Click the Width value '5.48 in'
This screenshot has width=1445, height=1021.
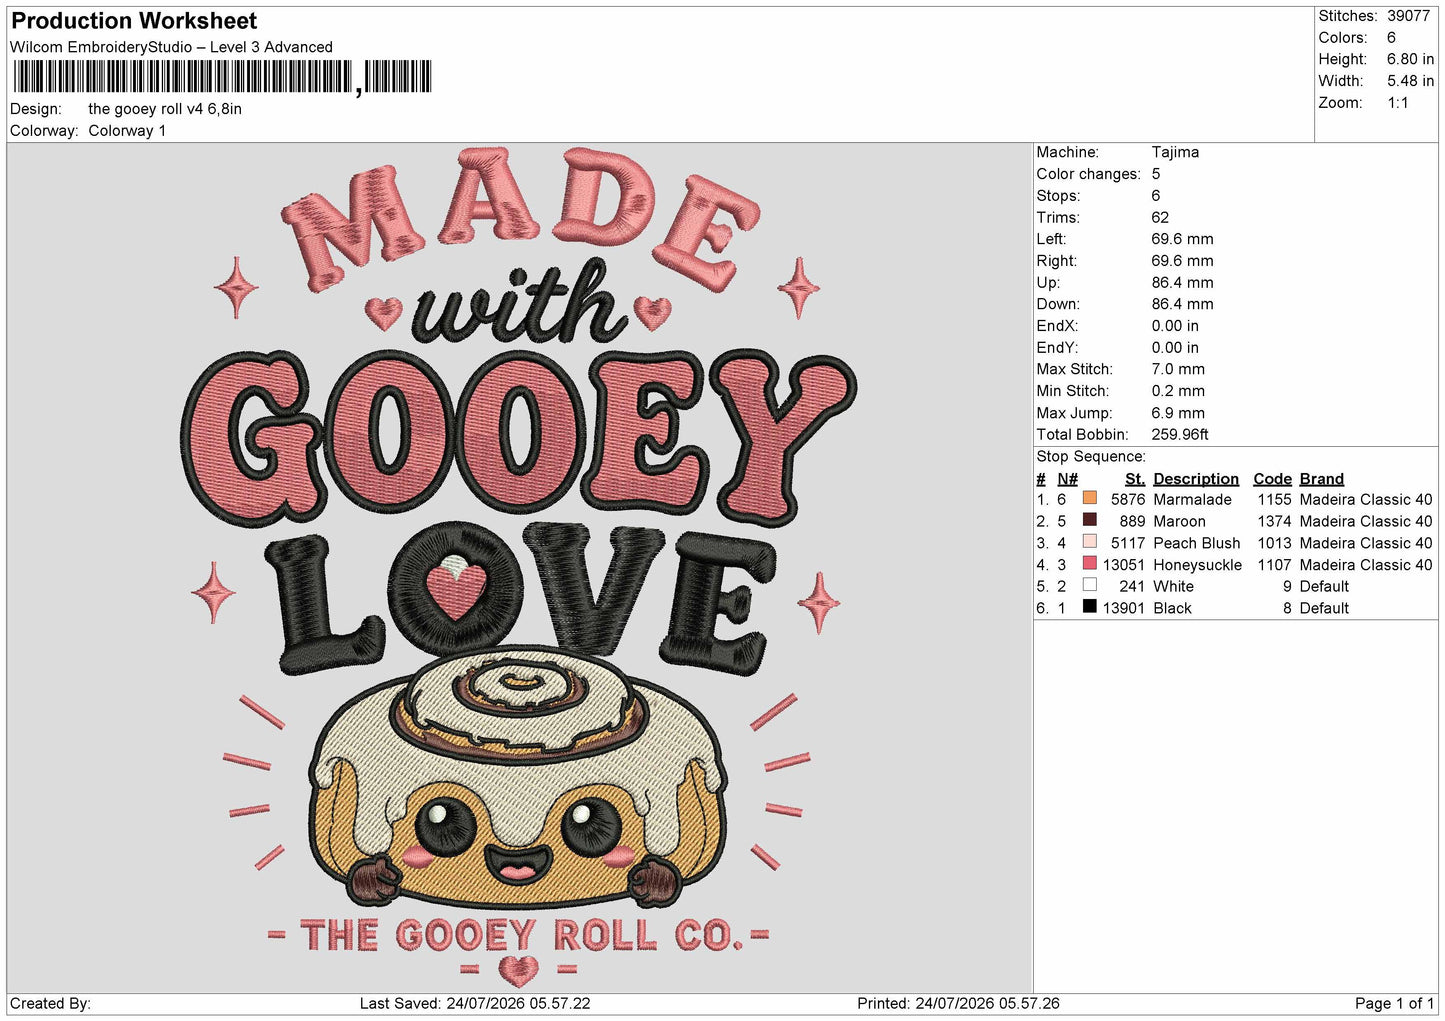(1410, 81)
